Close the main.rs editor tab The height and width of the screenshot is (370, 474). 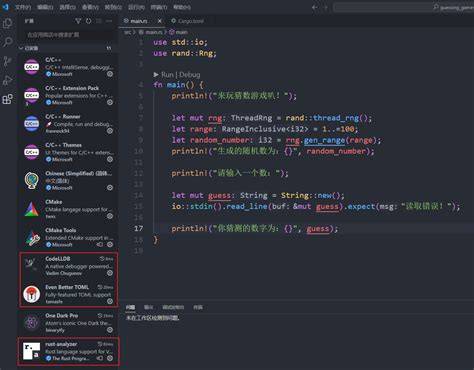coord(160,21)
